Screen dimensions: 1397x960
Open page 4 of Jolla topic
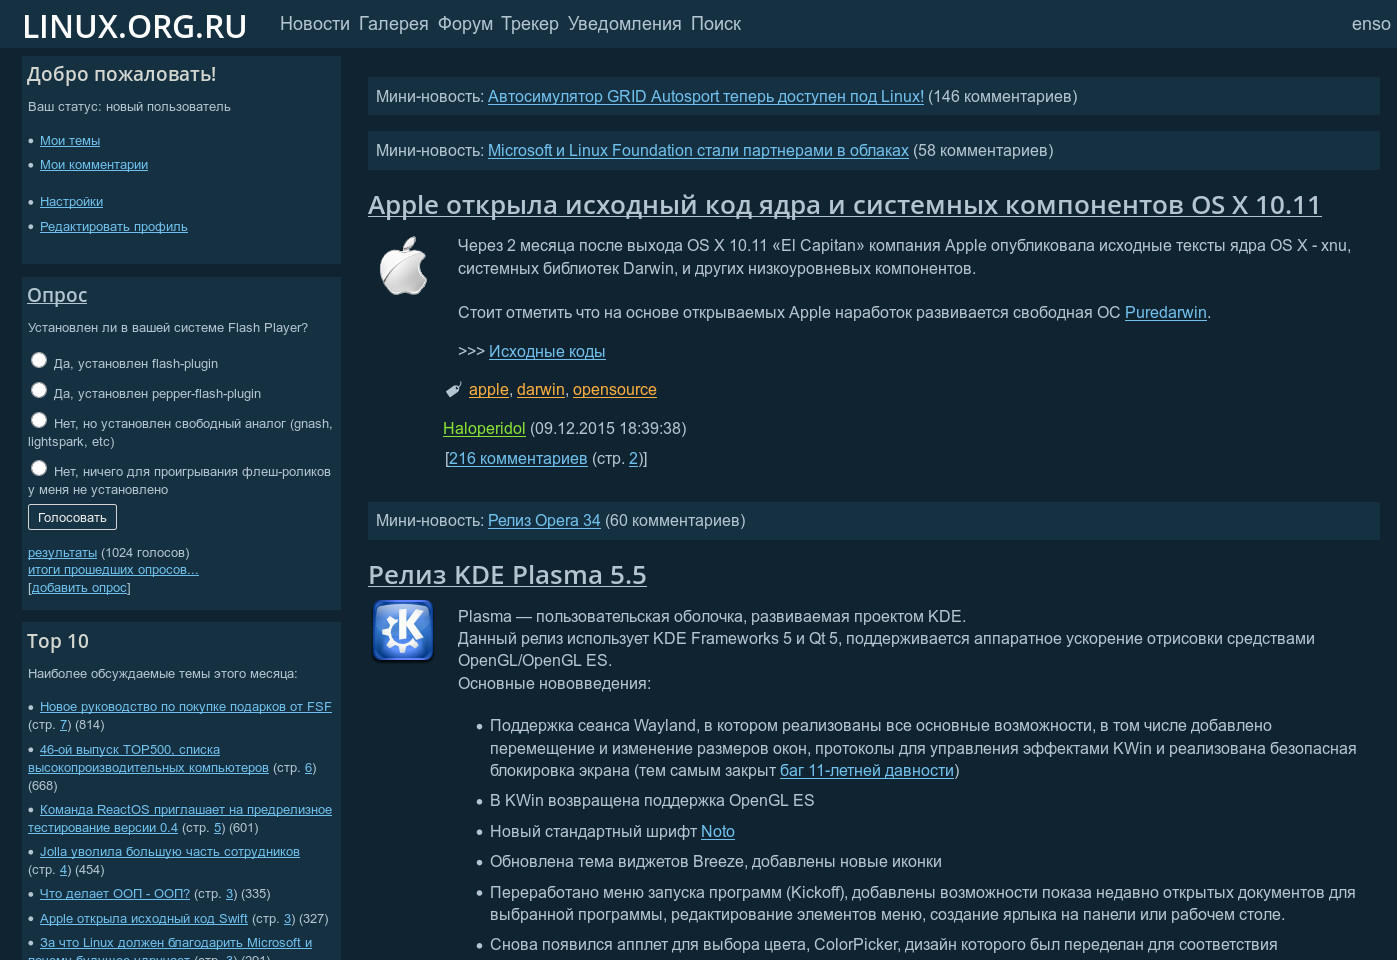(x=65, y=870)
